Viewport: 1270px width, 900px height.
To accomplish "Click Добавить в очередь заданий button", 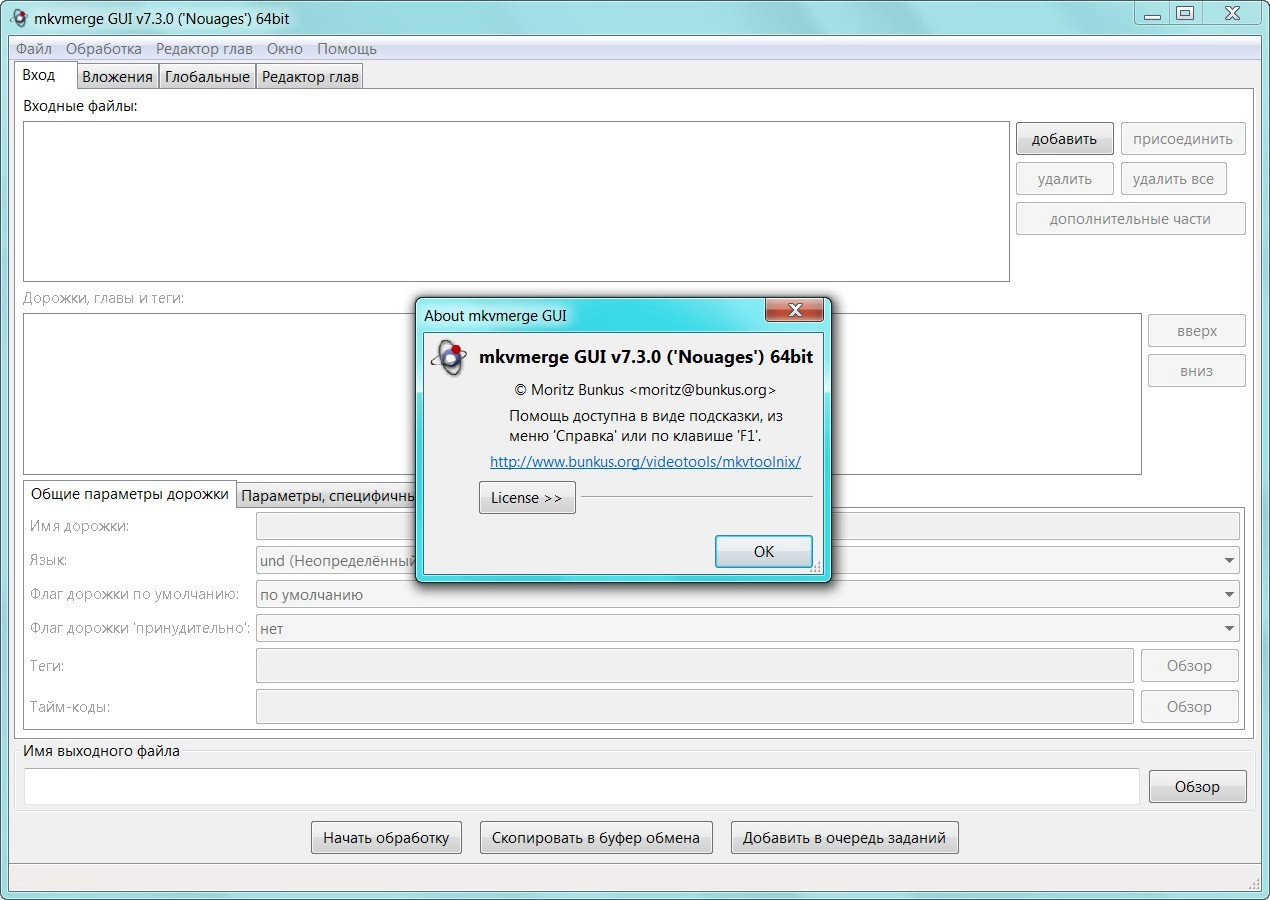I will click(x=844, y=838).
